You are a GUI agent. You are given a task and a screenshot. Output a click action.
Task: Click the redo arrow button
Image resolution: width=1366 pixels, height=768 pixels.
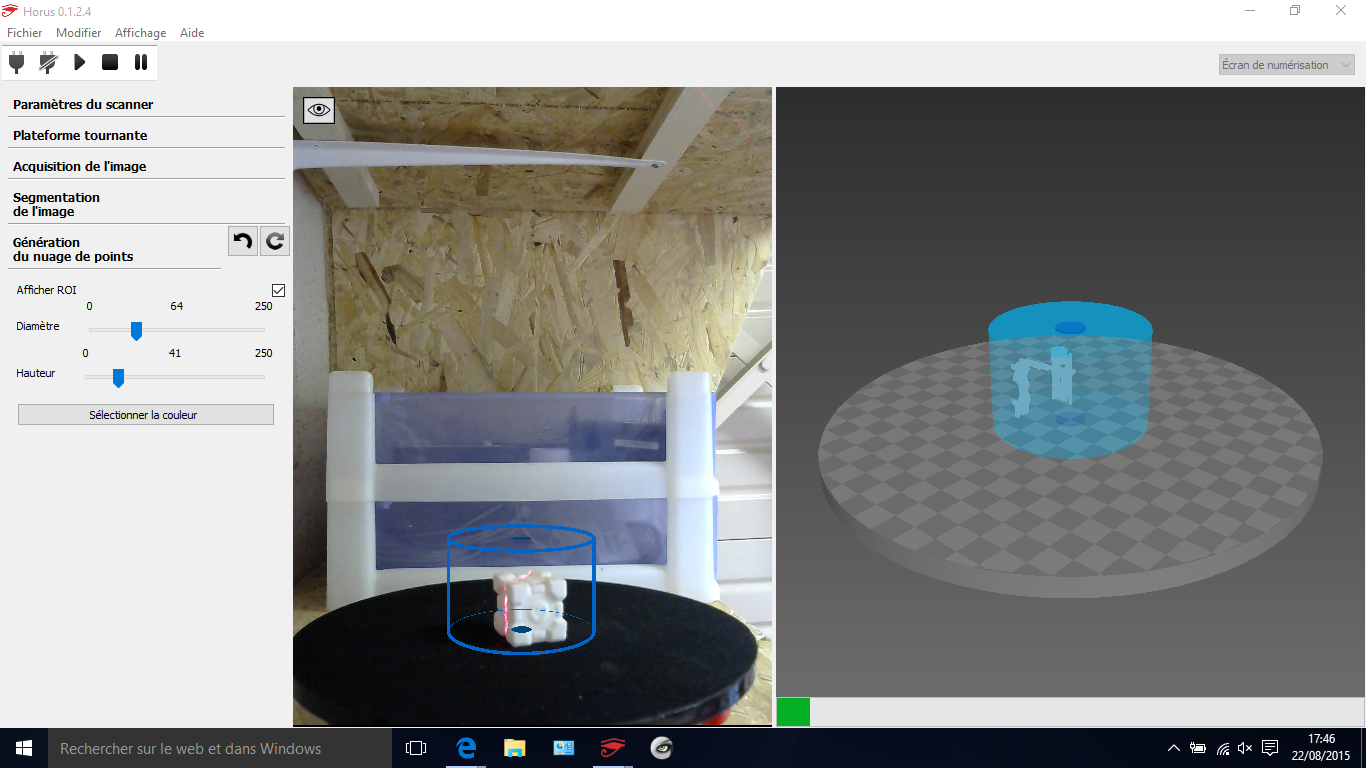(x=275, y=241)
